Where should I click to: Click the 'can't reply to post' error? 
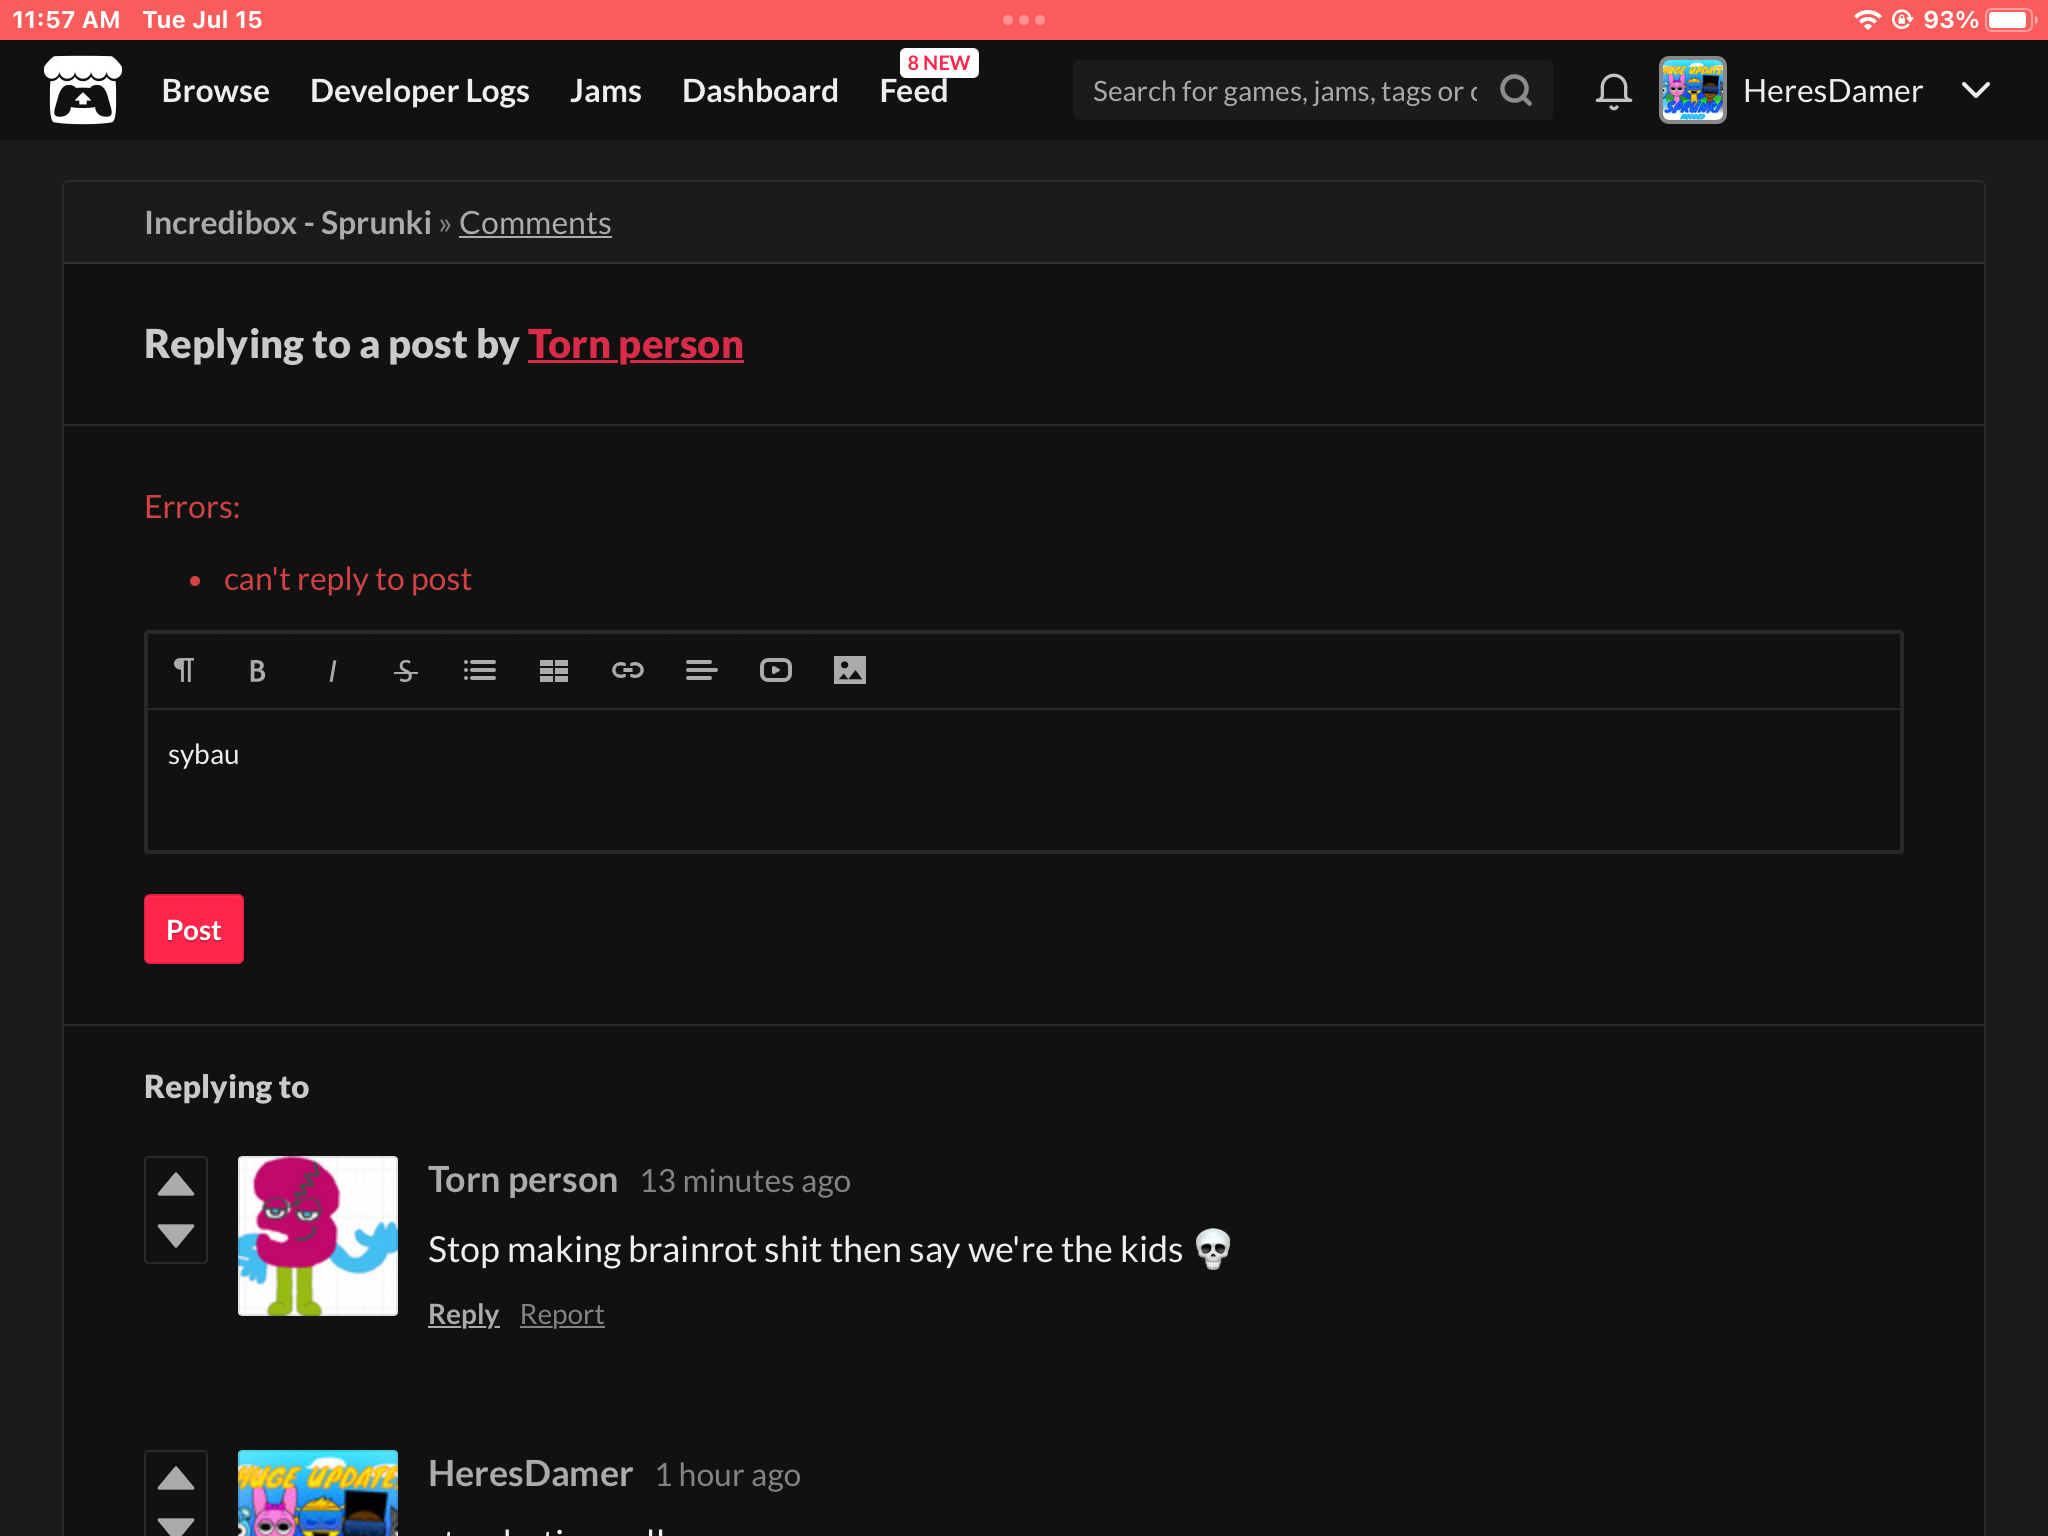348,579
